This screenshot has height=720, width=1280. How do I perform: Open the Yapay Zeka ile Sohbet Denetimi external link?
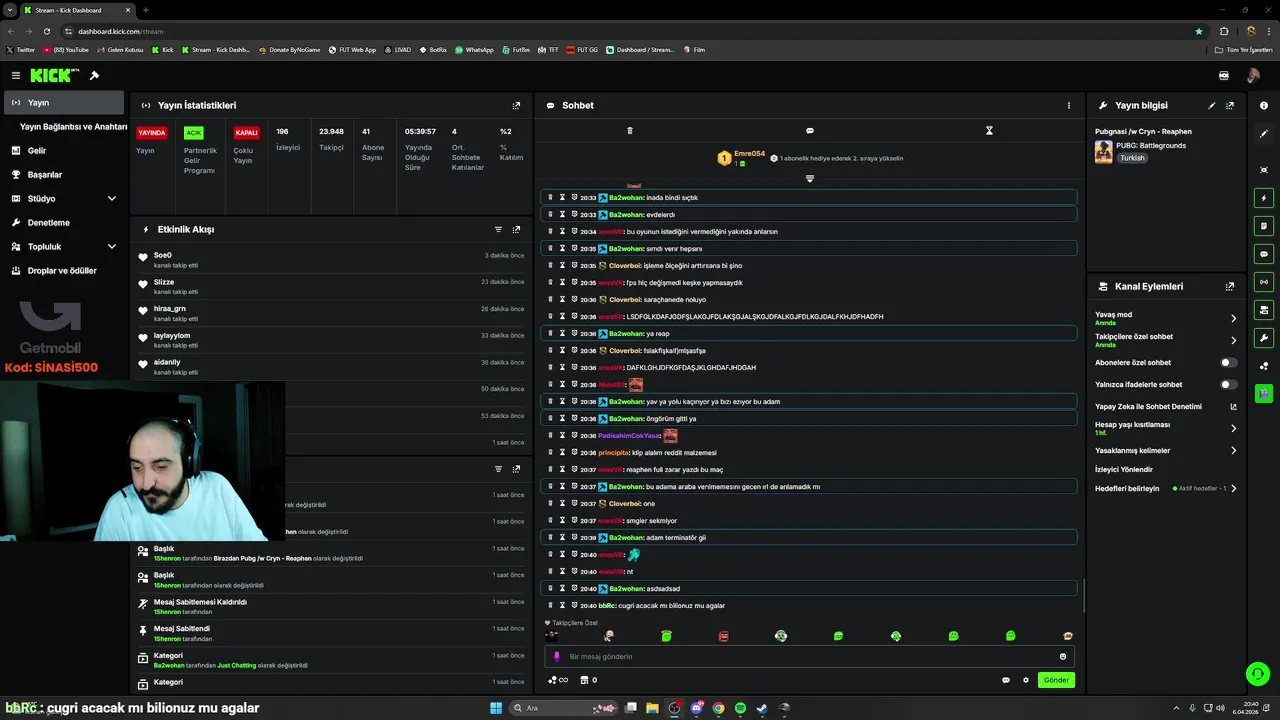pyautogui.click(x=1233, y=407)
